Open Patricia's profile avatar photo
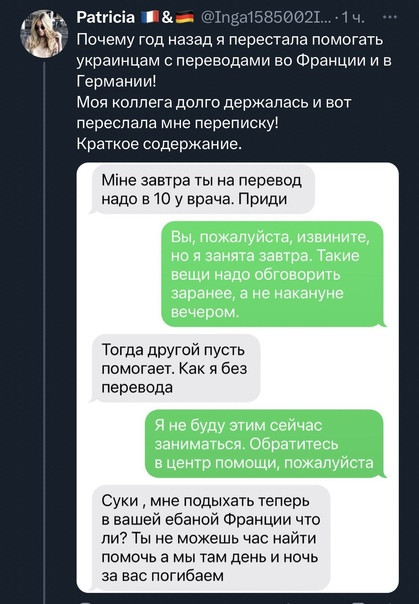The height and width of the screenshot is (604, 419). (x=44, y=34)
